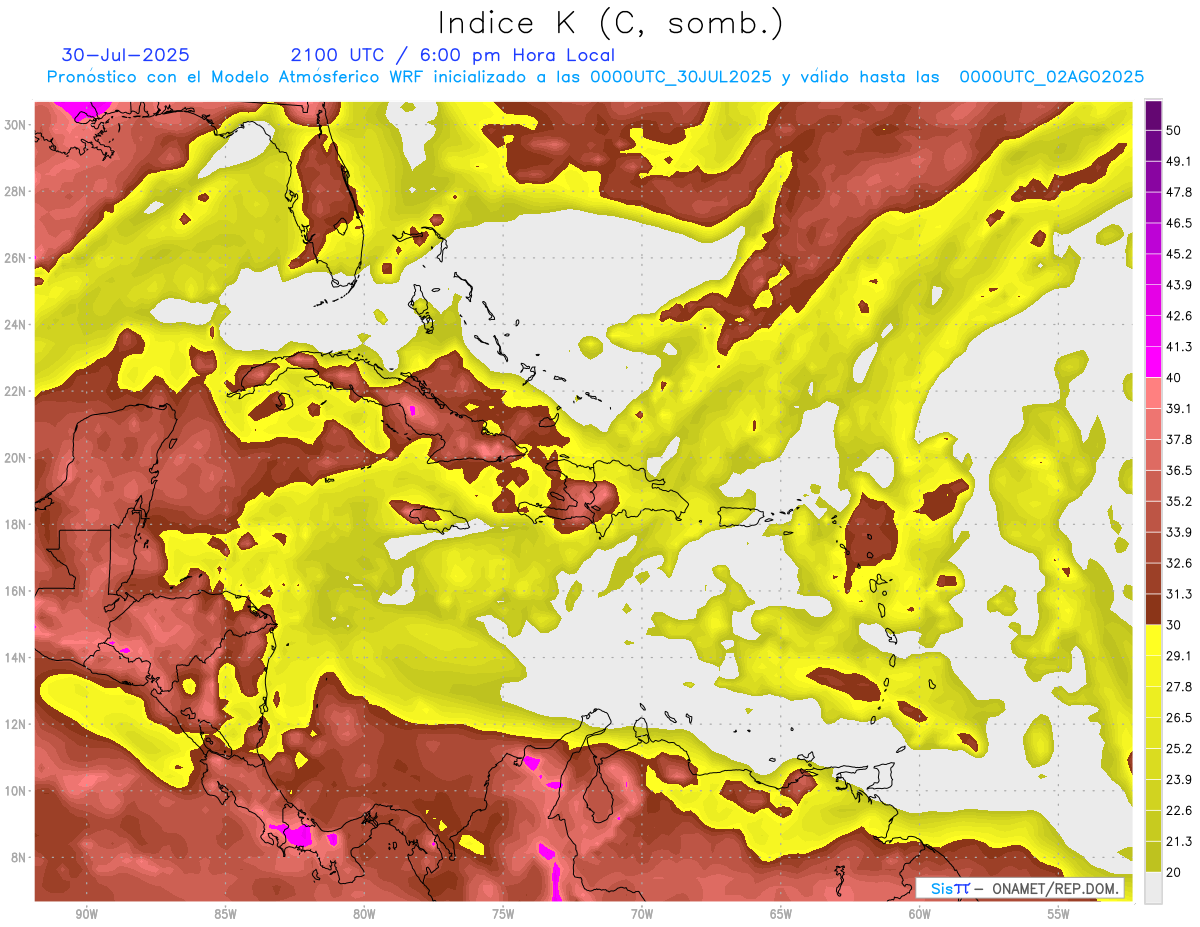This screenshot has height=927, width=1200.
Task: Click the colorbar value 20
Action: pos(1173,872)
